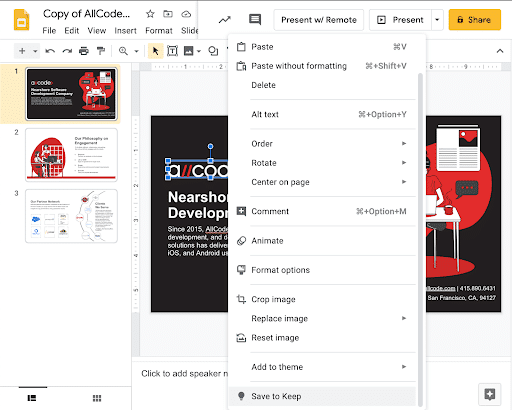
Task: Click the yellow Share button
Action: [x=475, y=20]
